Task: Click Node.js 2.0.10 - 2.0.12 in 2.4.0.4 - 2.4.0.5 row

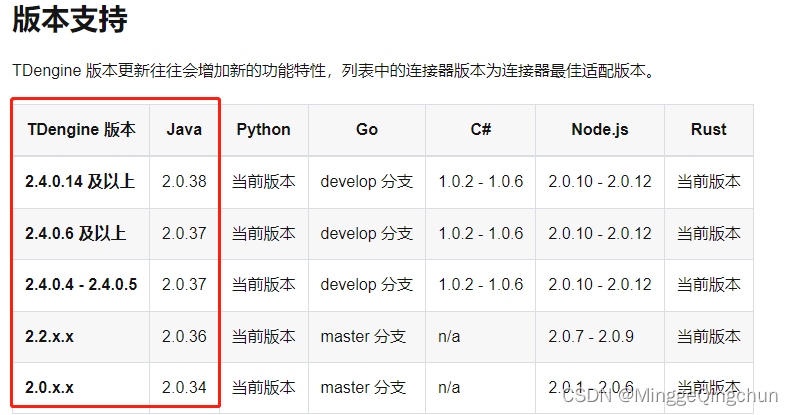Action: pyautogui.click(x=600, y=285)
